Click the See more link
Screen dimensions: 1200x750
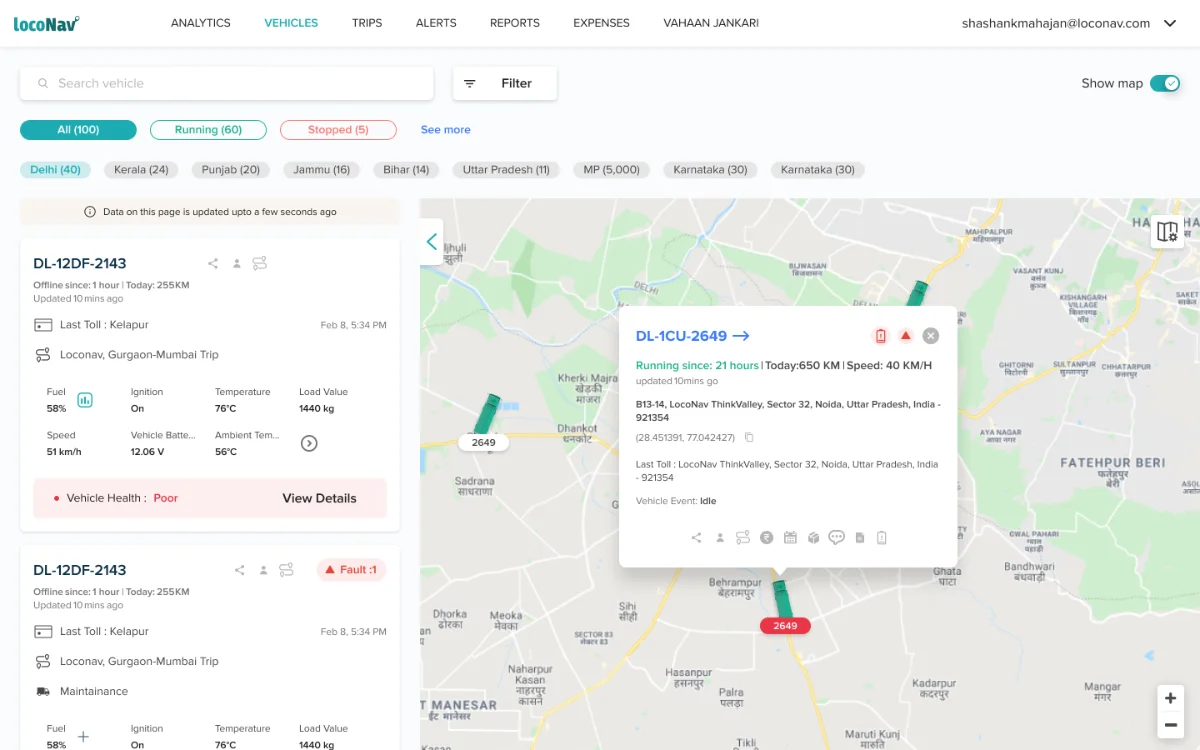(445, 130)
